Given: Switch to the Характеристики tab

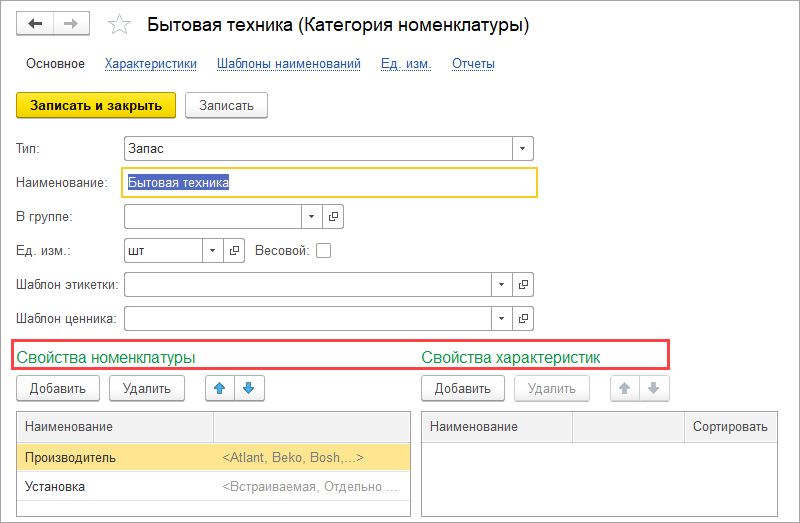Looking at the screenshot, I should [150, 64].
